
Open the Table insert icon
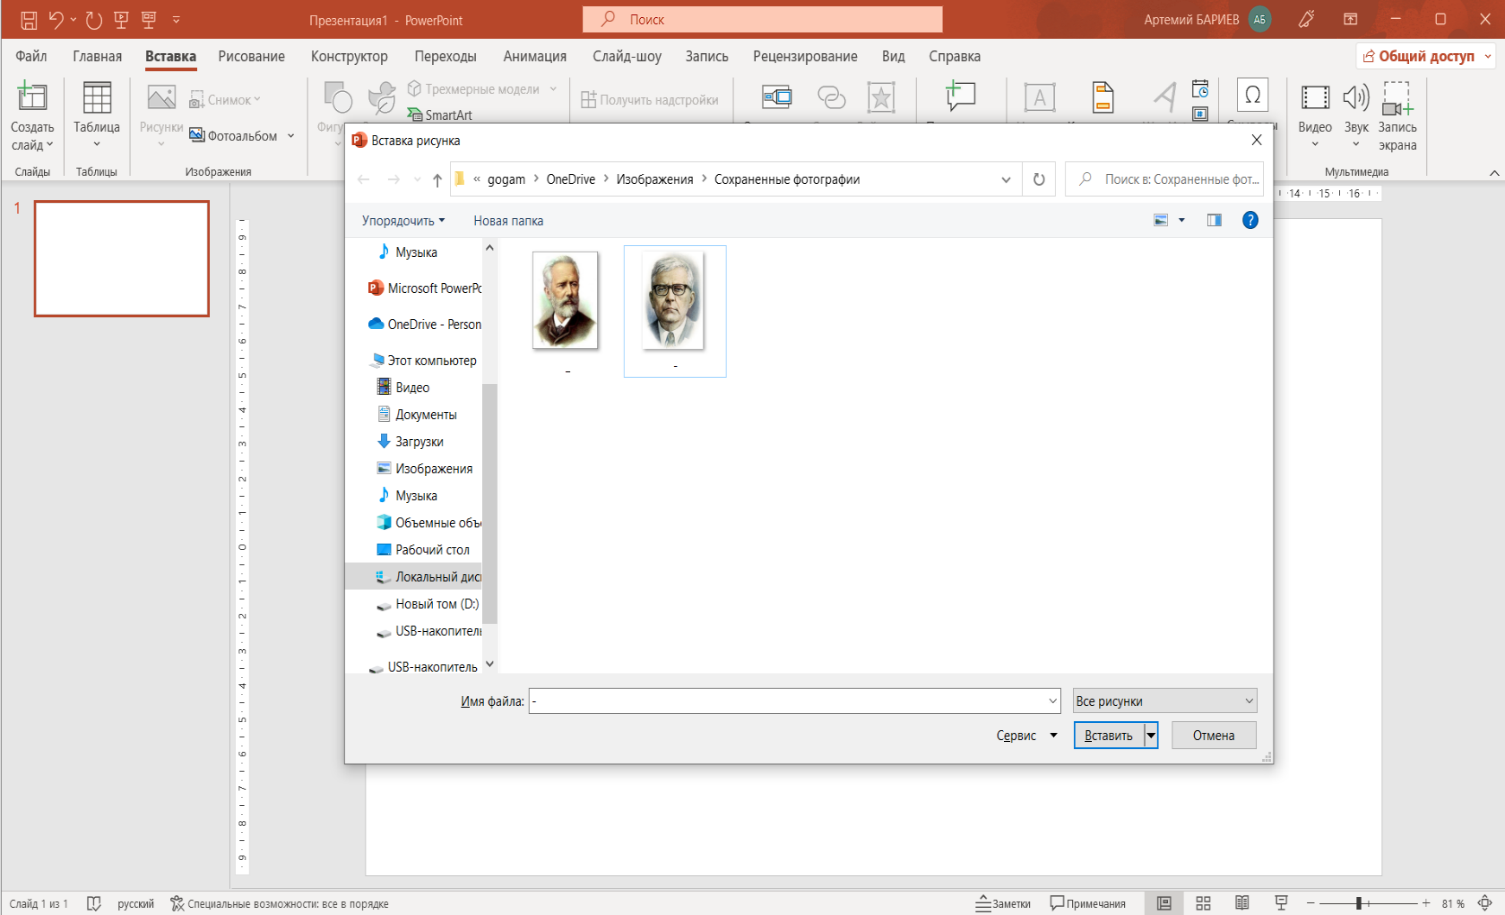click(97, 99)
